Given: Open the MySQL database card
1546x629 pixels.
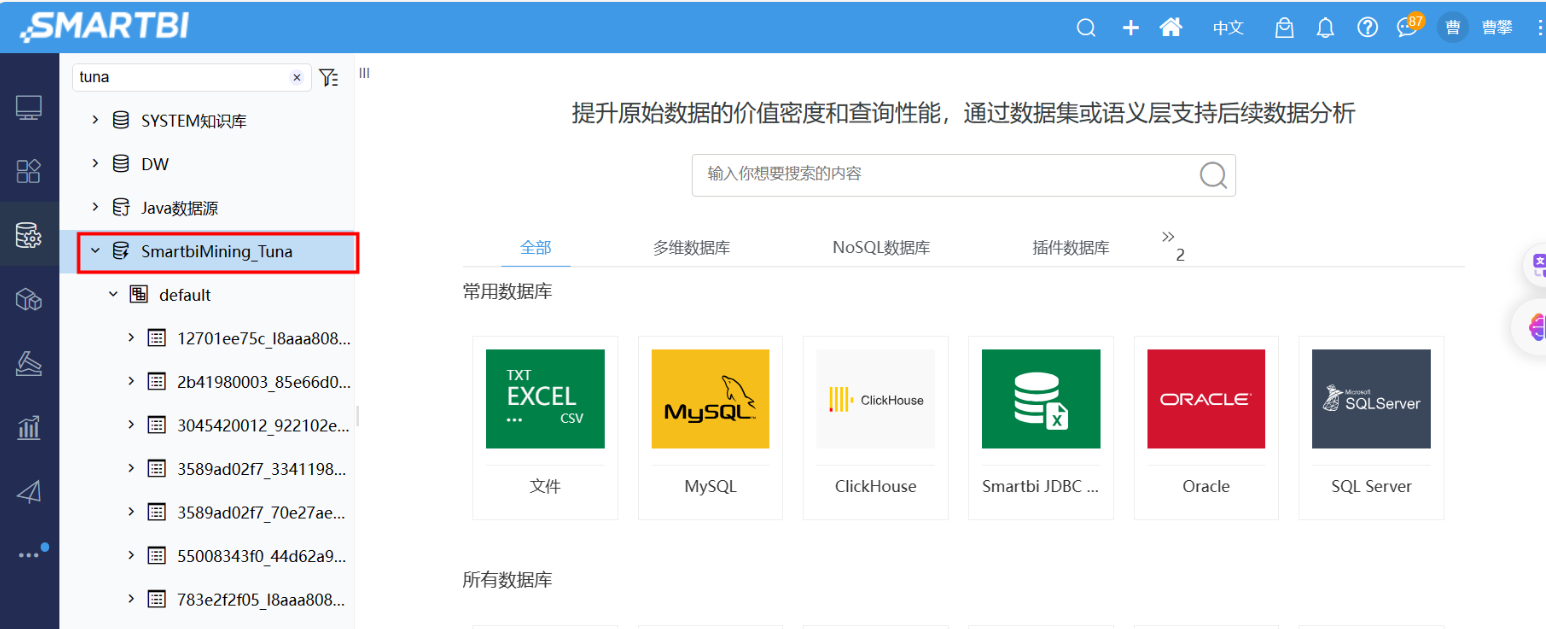Looking at the screenshot, I should [x=710, y=427].
